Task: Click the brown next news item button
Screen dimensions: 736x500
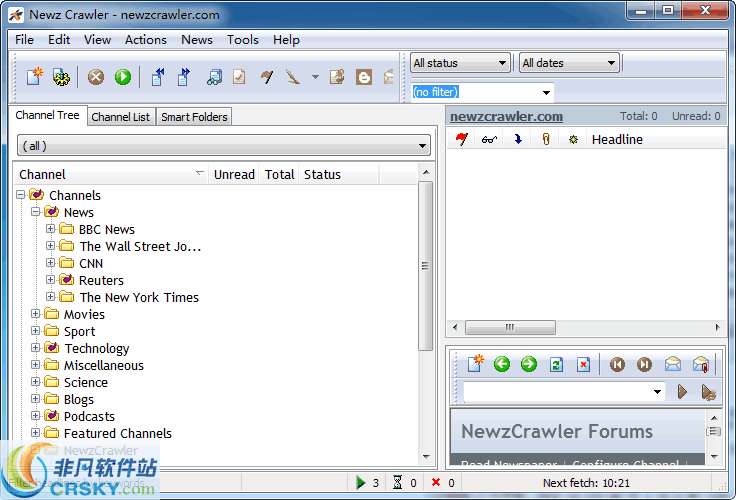Action: (x=644, y=364)
